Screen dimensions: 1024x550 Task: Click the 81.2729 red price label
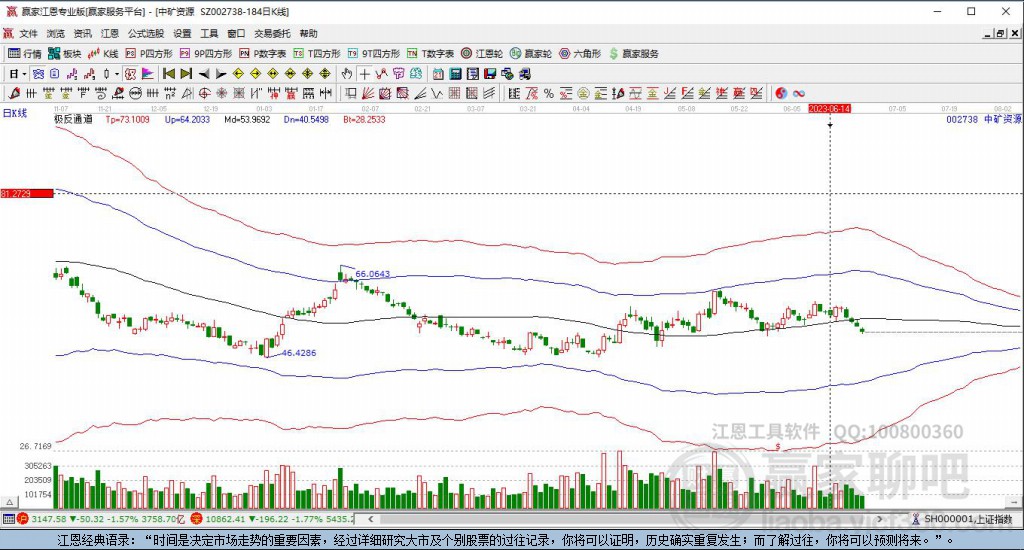pyautogui.click(x=27, y=193)
